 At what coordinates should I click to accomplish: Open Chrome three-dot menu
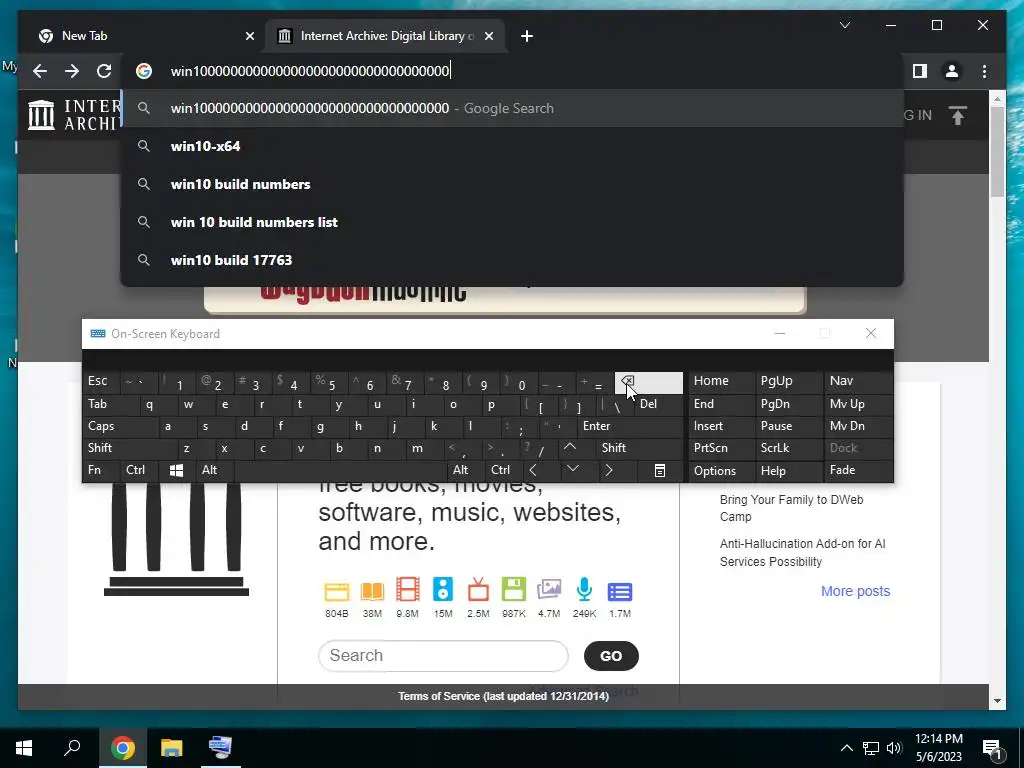pos(984,71)
